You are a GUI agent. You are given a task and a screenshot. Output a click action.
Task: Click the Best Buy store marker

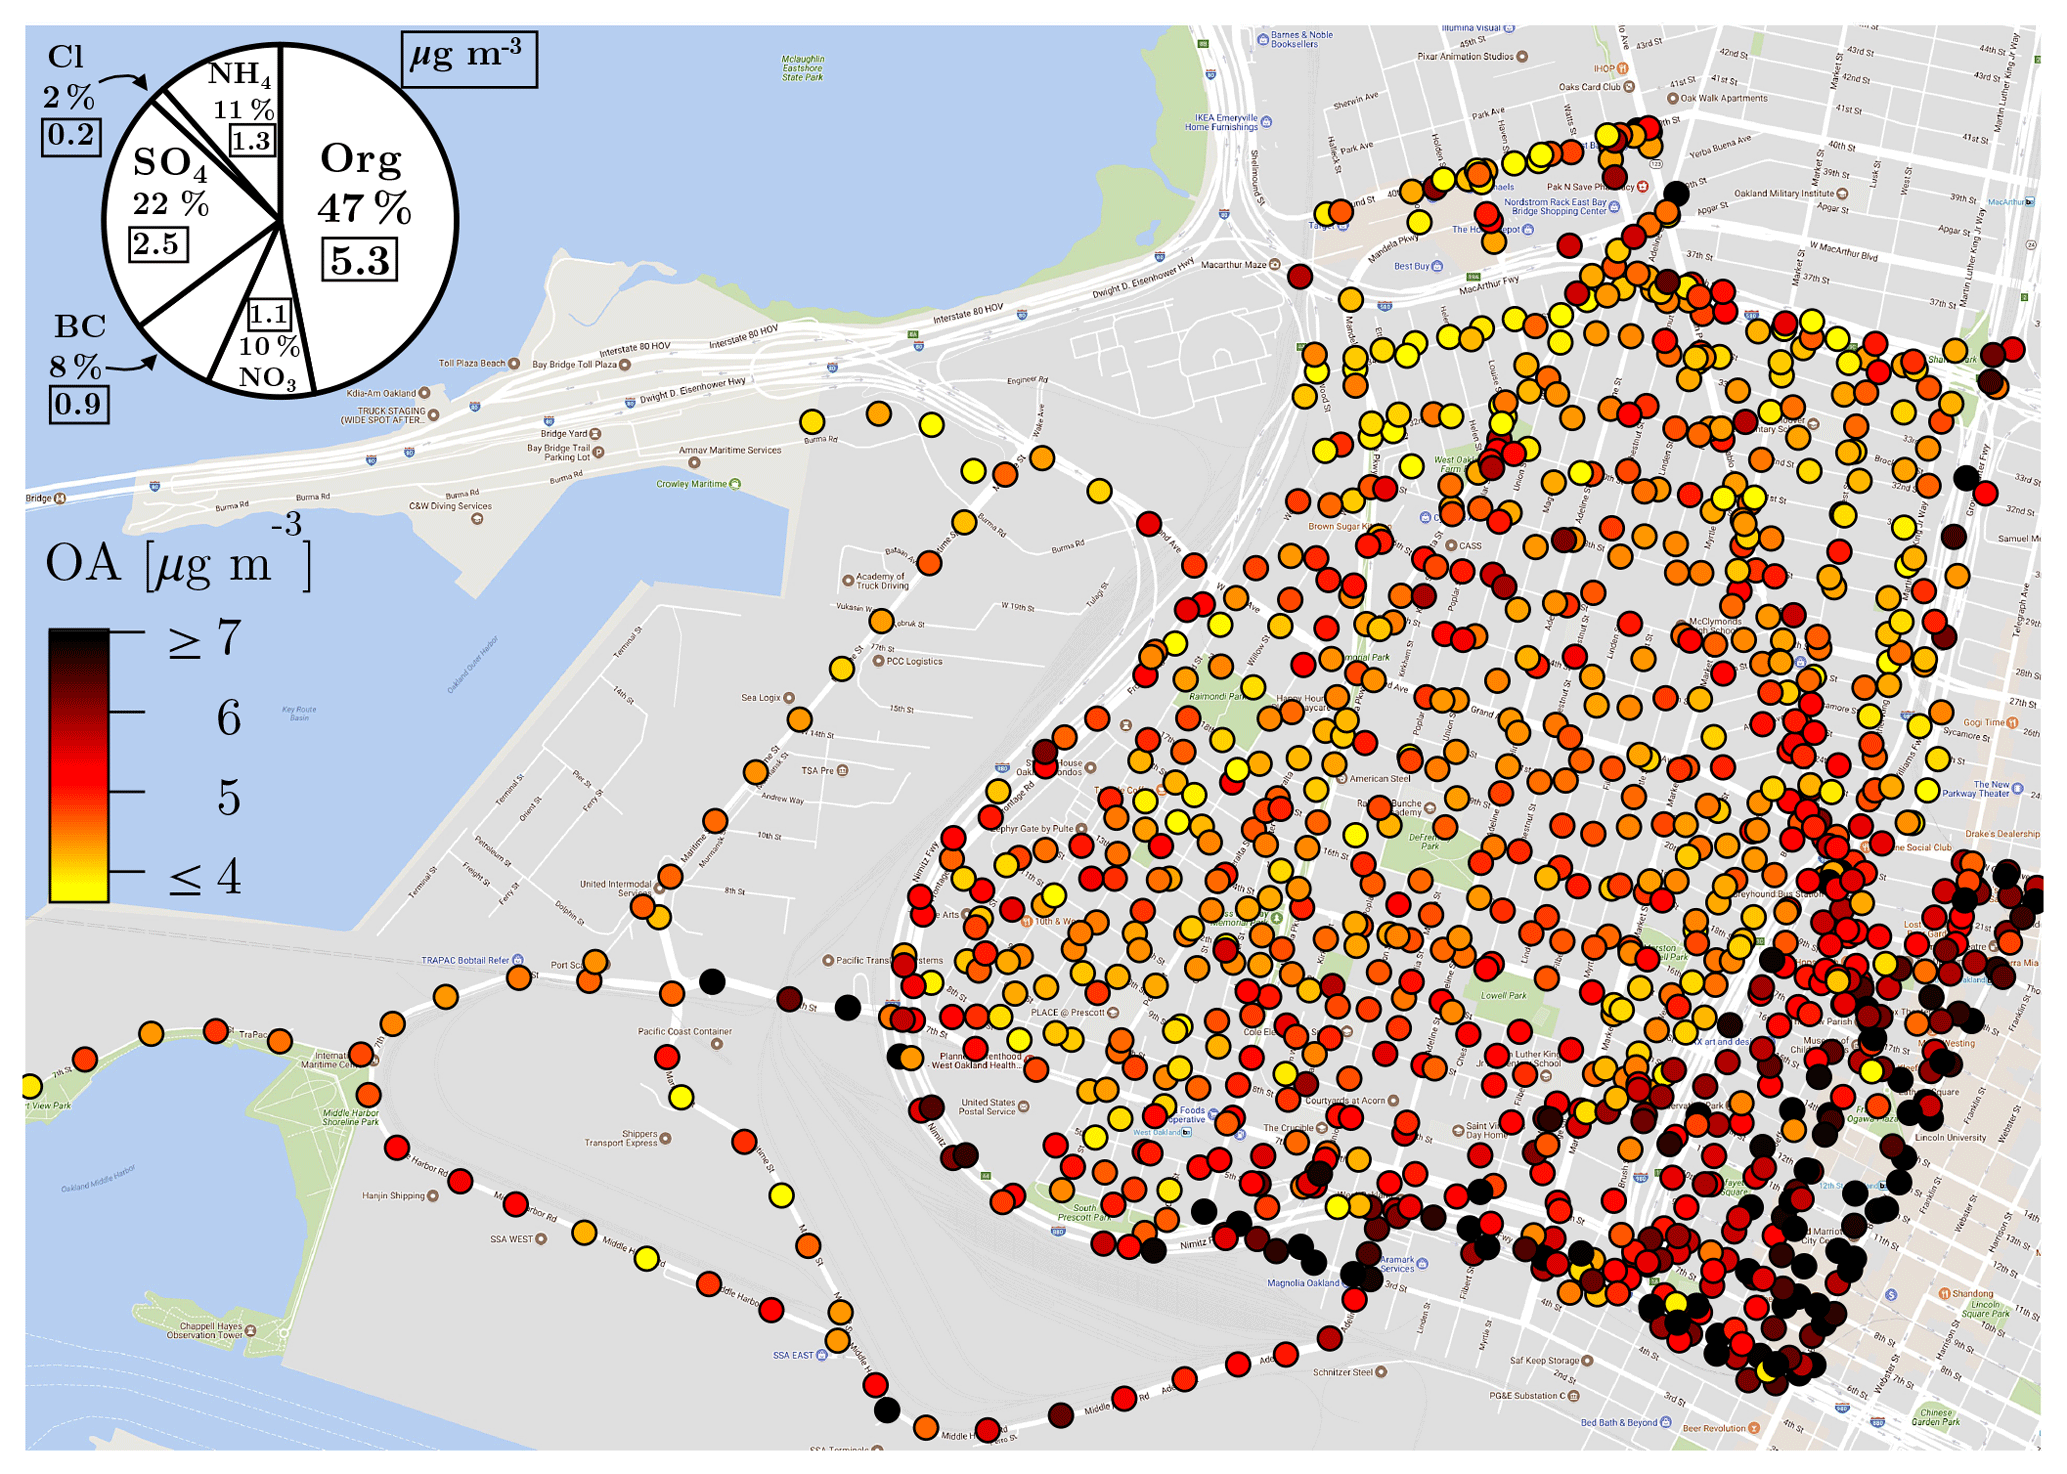coord(1437,266)
